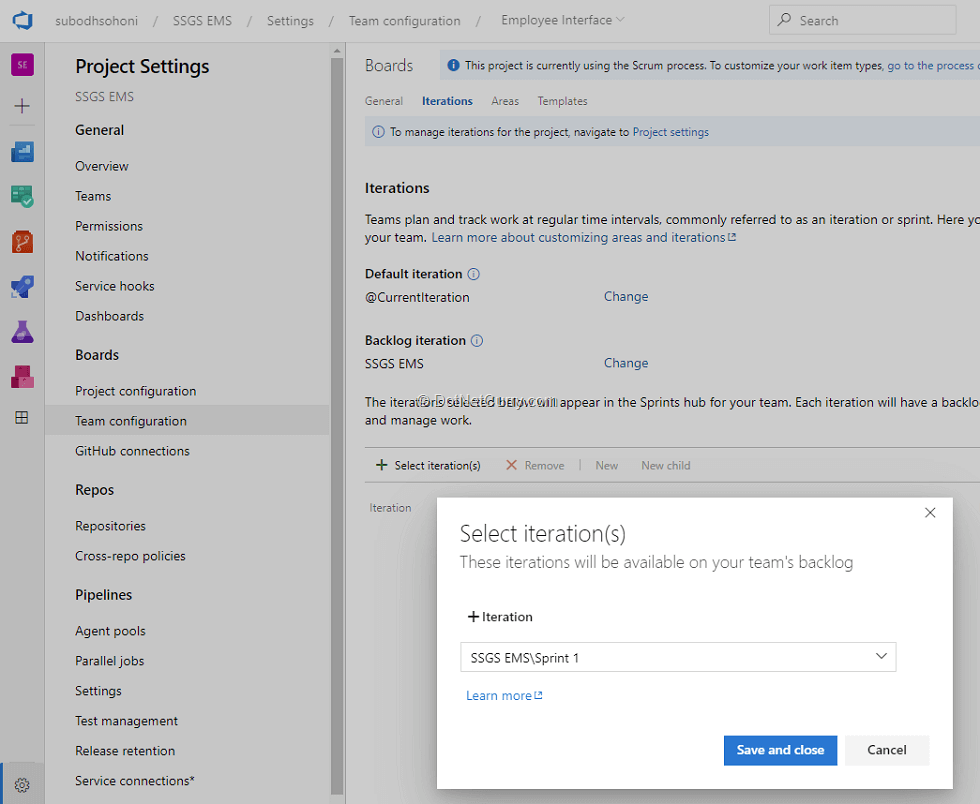Open the Pipelines hub icon in sidebar
980x804 pixels.
(22, 287)
